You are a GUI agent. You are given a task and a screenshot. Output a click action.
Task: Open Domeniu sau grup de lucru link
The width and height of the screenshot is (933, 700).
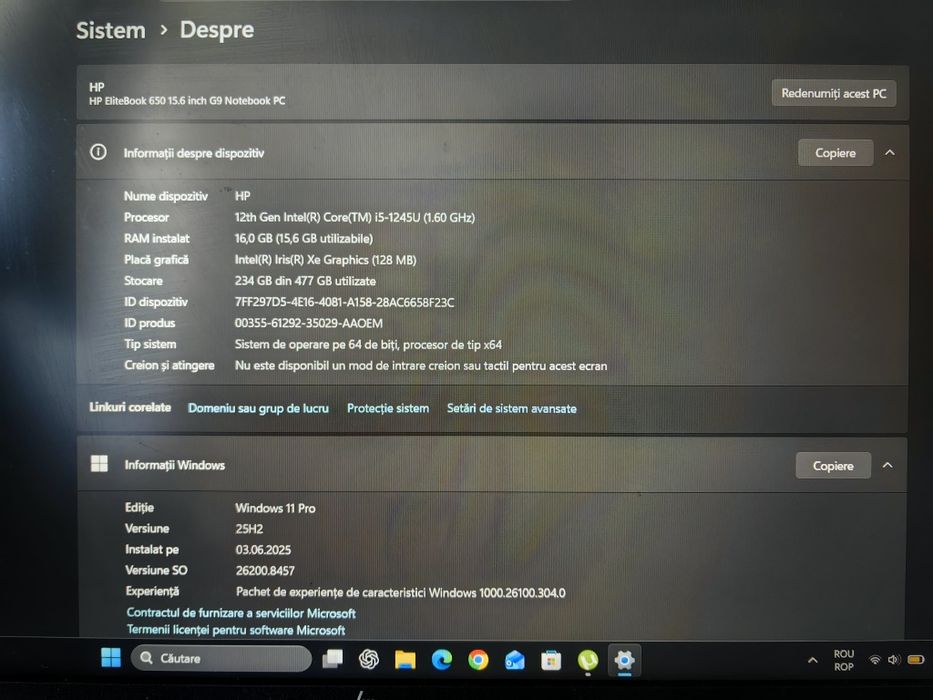pos(258,408)
